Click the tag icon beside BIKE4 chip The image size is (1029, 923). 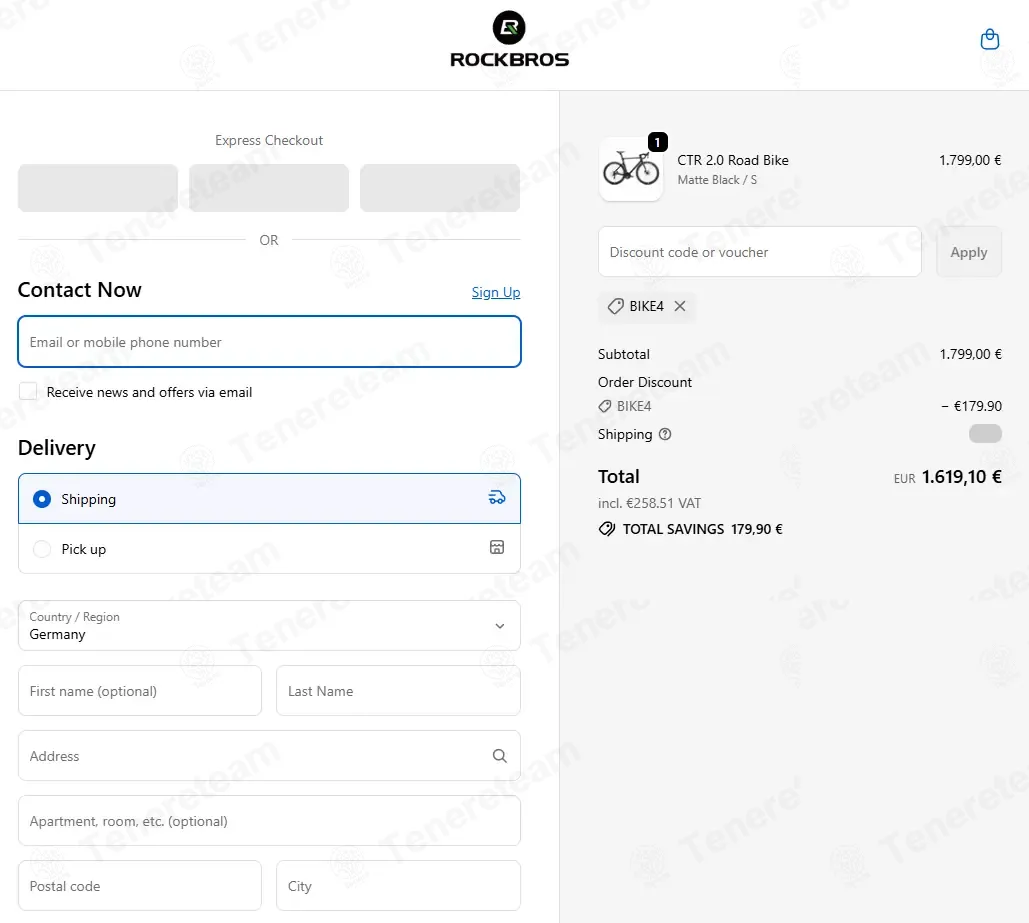tap(616, 306)
